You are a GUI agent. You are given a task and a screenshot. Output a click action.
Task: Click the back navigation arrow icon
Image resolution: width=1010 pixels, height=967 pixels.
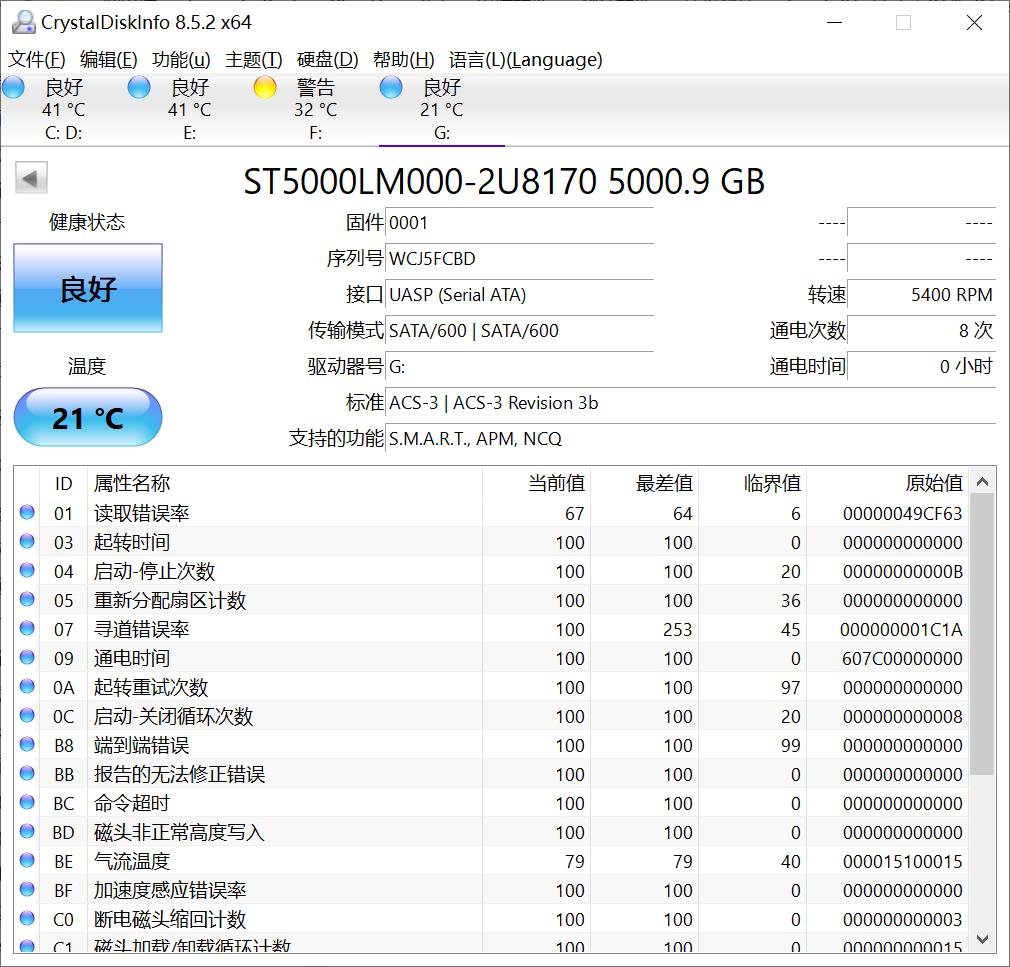click(x=30, y=177)
